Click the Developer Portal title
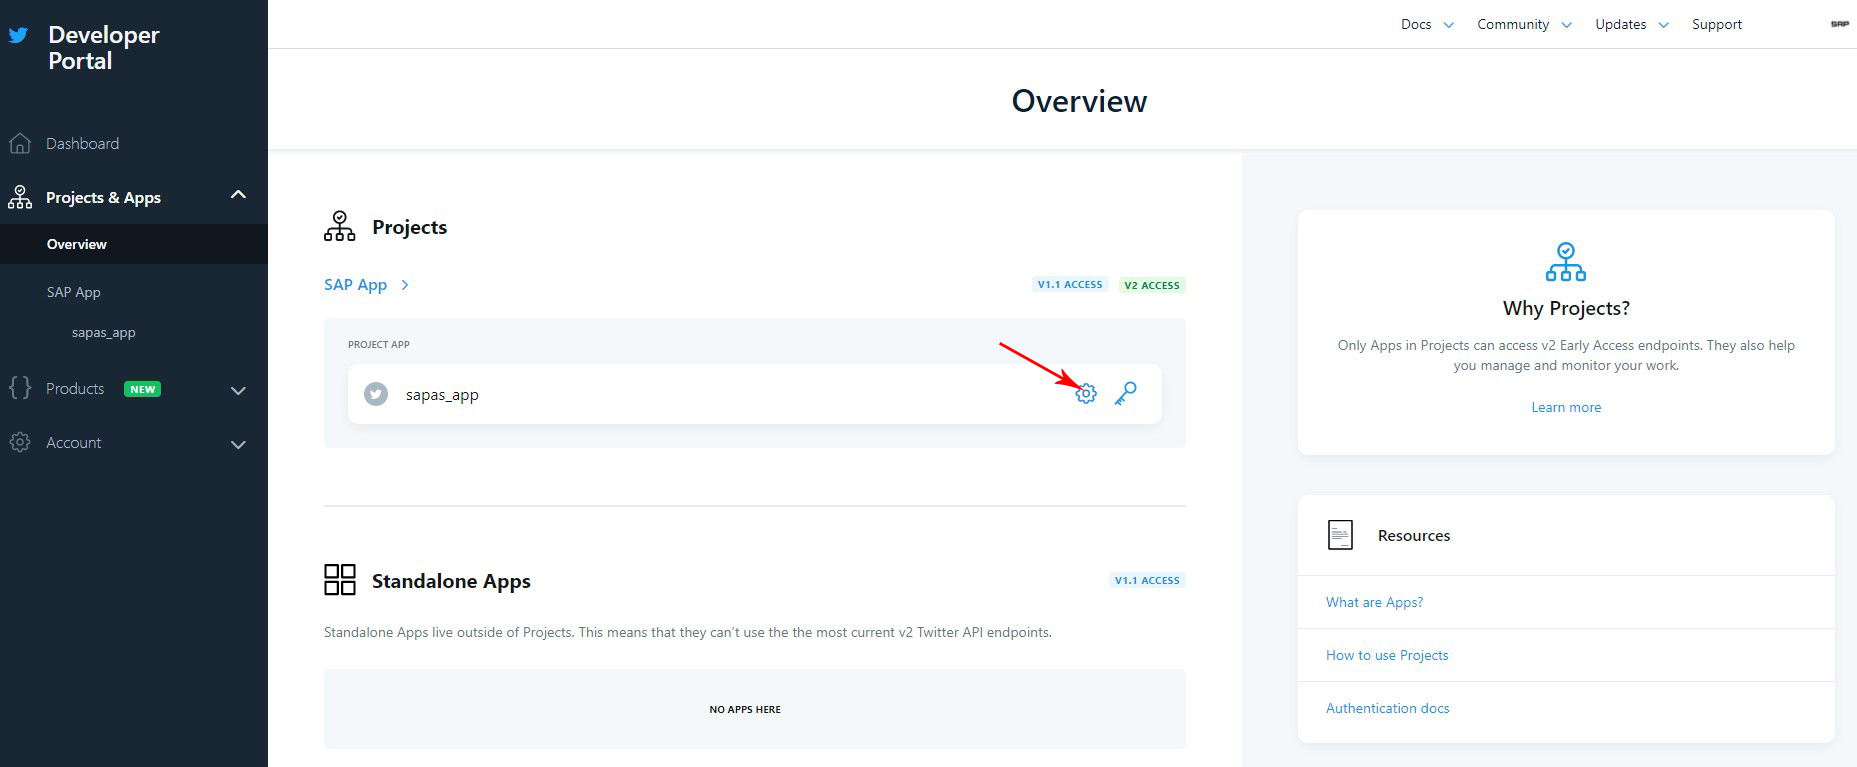 (x=104, y=48)
